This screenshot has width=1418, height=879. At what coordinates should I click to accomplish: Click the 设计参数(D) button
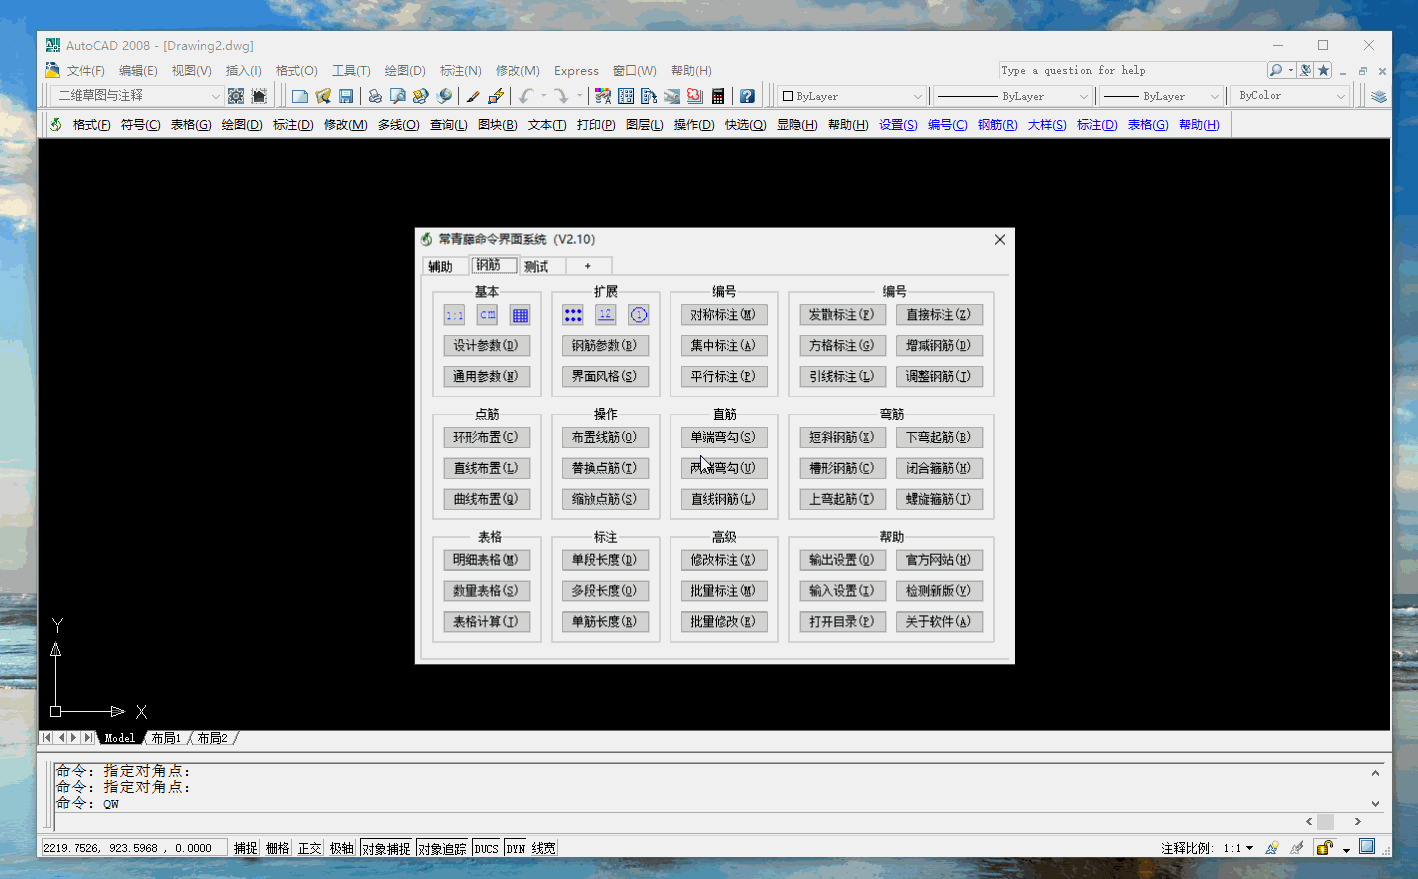click(486, 346)
